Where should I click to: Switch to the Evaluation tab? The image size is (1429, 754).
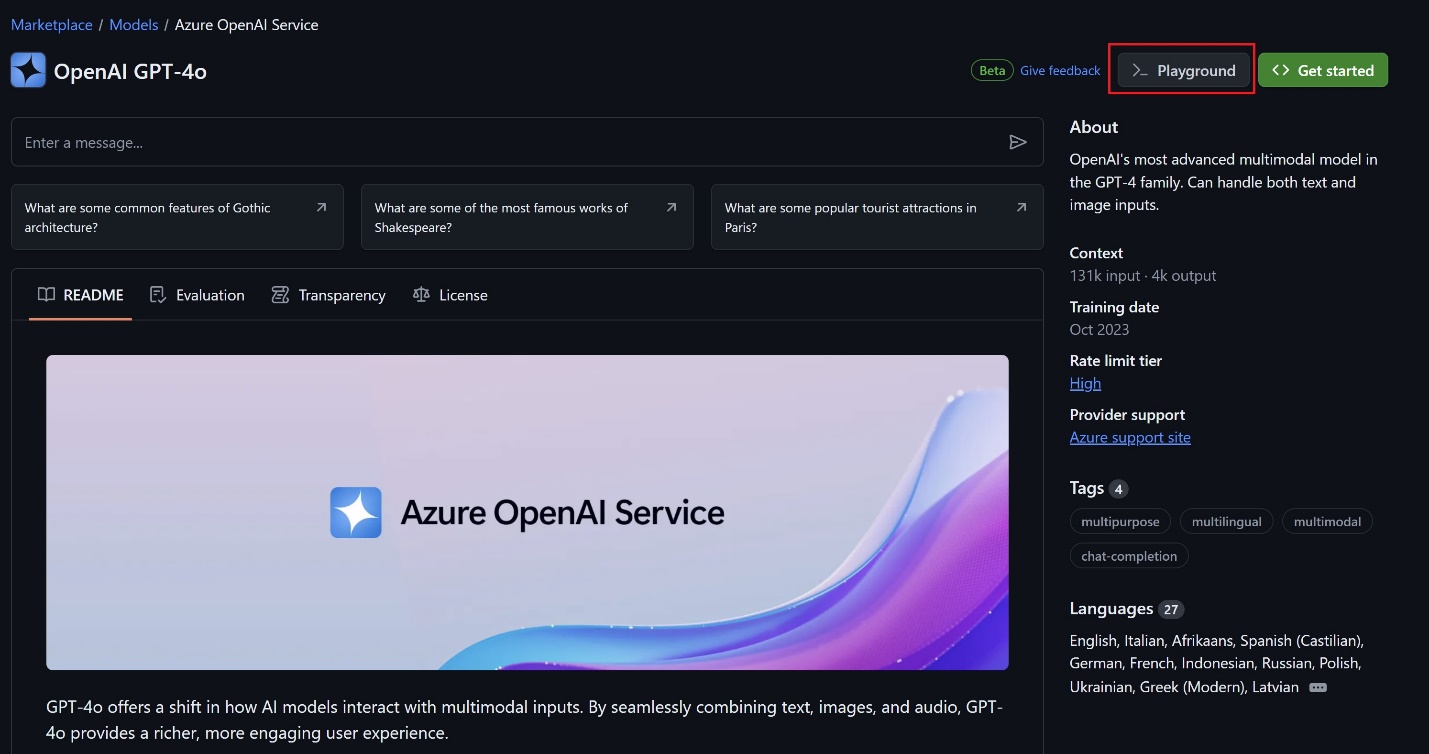[x=197, y=295]
